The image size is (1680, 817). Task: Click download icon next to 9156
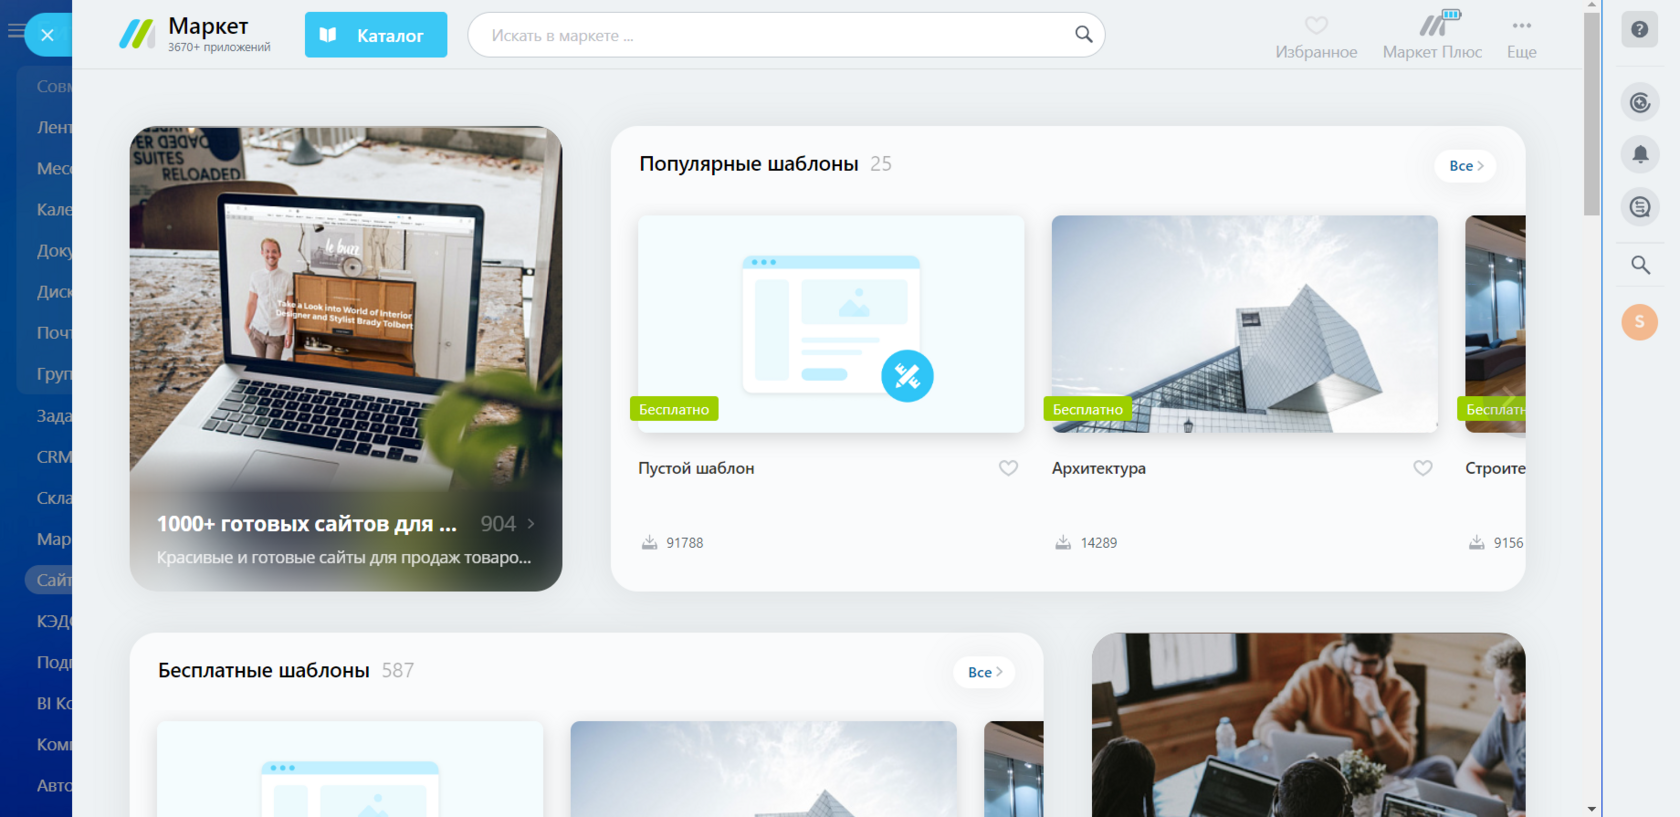click(1476, 543)
